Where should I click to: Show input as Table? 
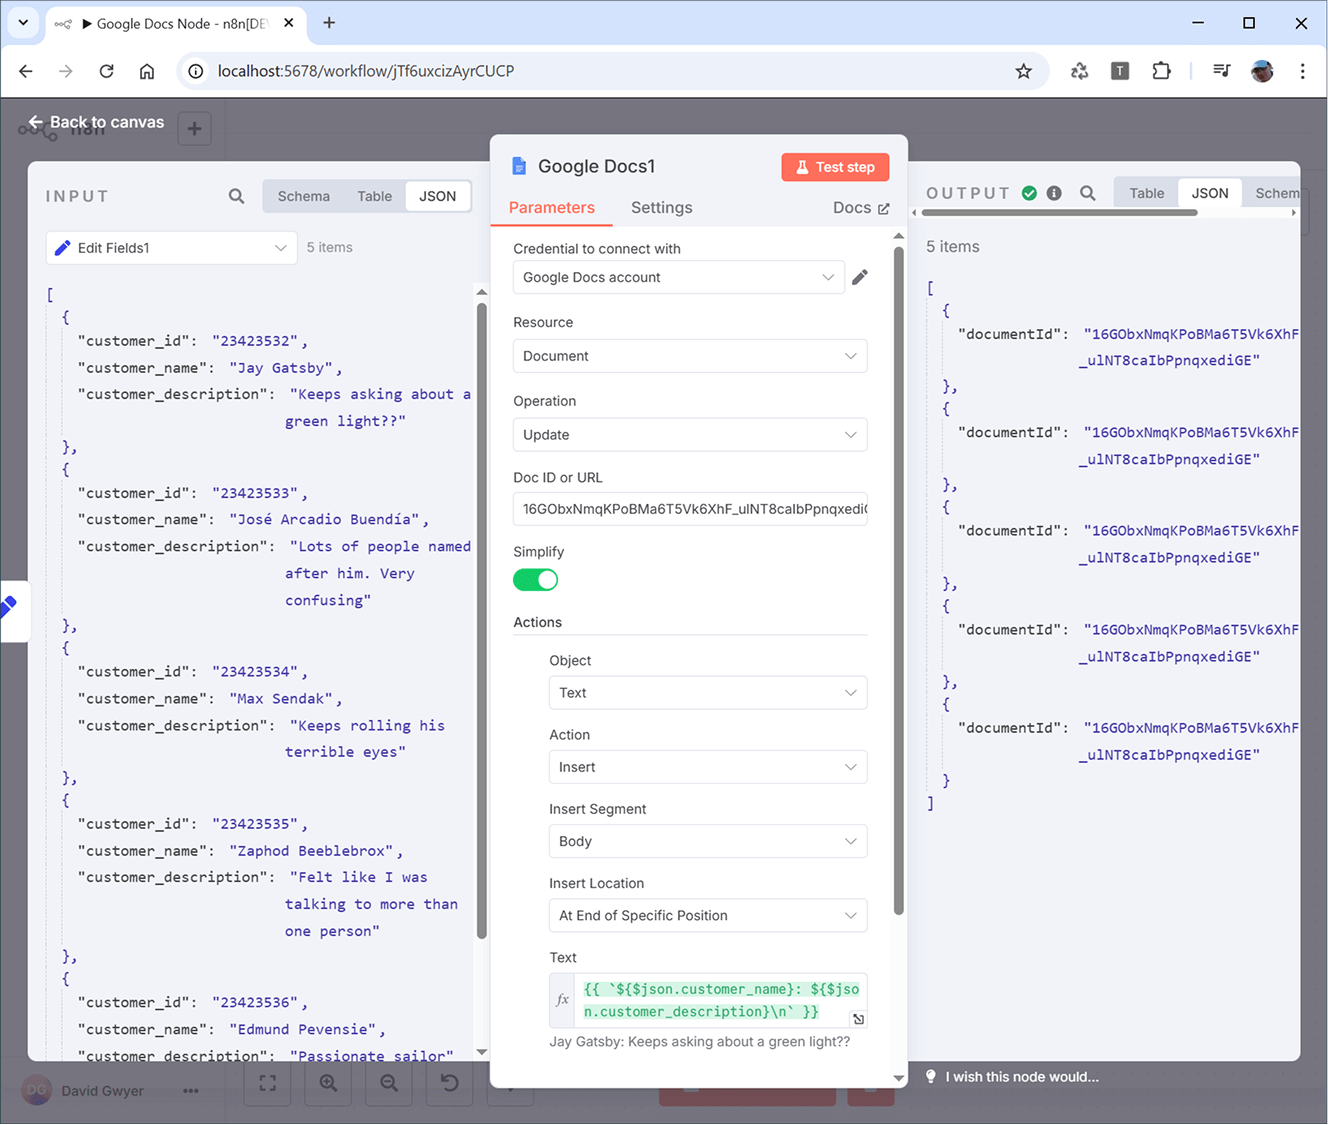375,196
